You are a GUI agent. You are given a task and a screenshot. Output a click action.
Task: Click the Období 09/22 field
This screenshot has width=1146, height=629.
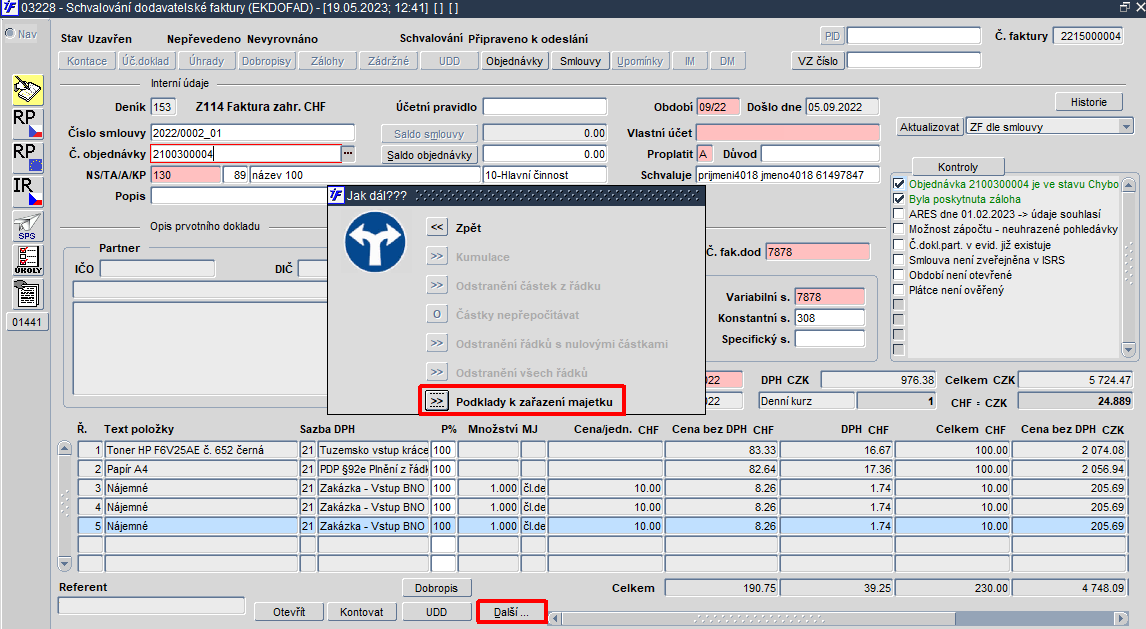click(x=718, y=107)
